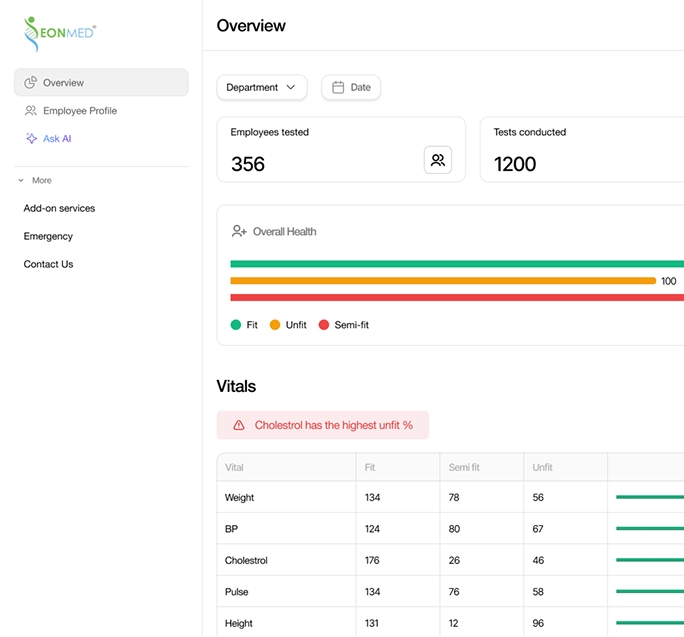
Task: Toggle the Semi-fit legend red dot
Action: (324, 325)
